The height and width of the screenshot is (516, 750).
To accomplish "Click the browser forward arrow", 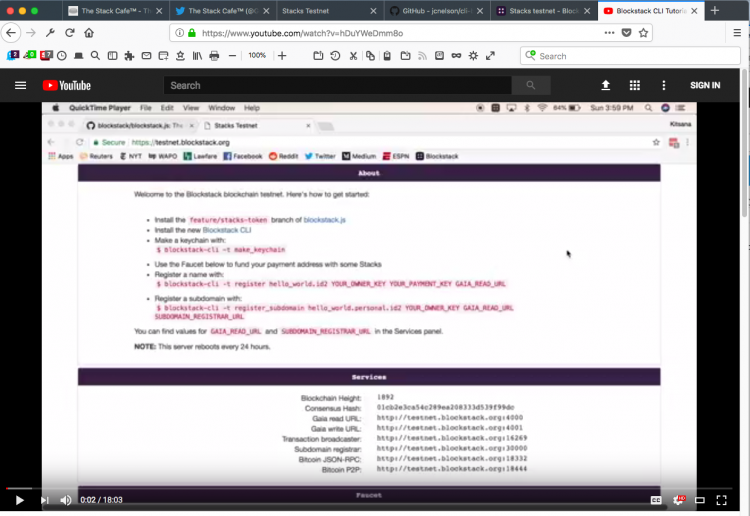I will pos(31,33).
